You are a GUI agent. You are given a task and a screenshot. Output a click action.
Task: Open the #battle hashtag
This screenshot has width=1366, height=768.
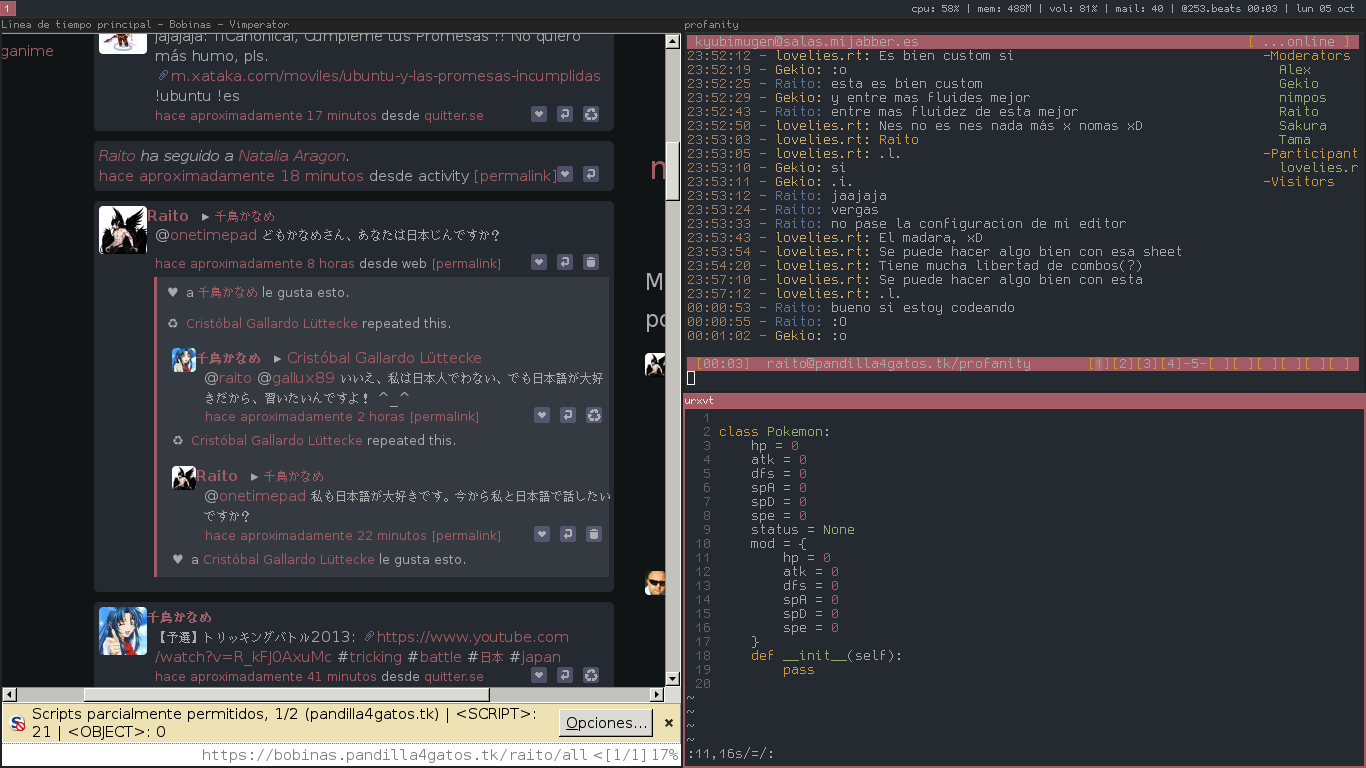pos(435,657)
